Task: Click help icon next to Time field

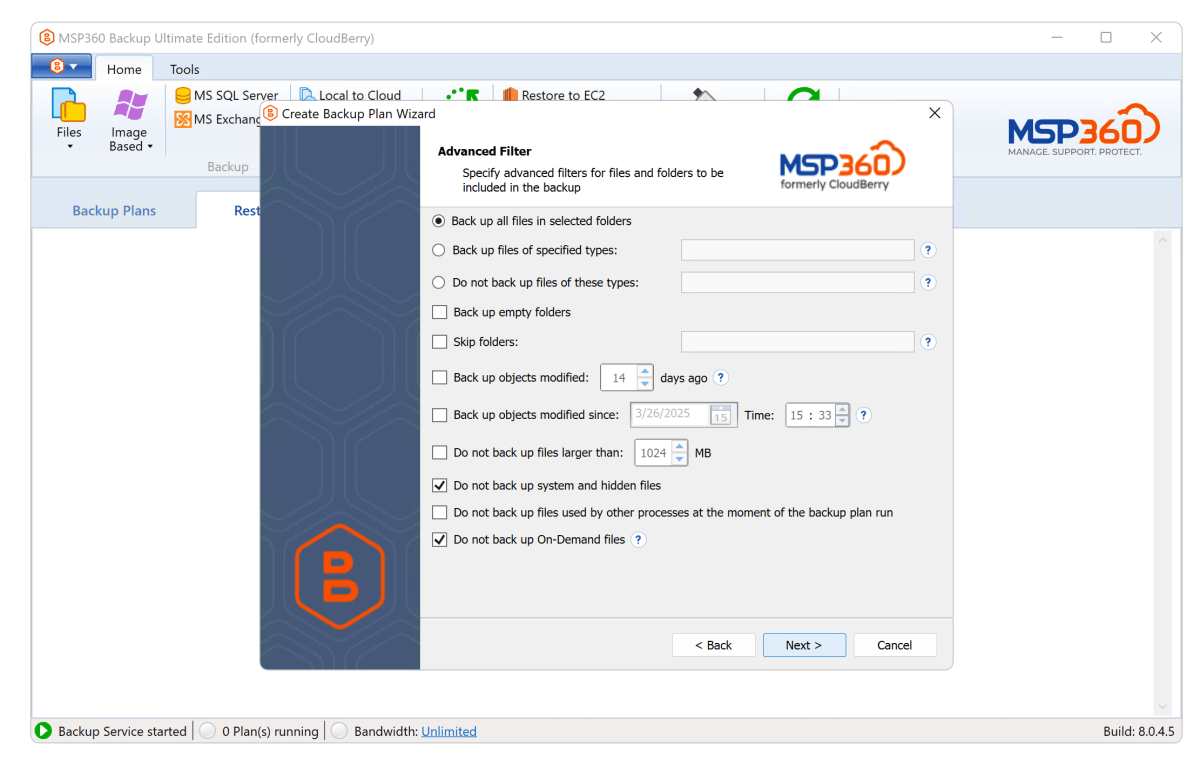Action: 865,415
